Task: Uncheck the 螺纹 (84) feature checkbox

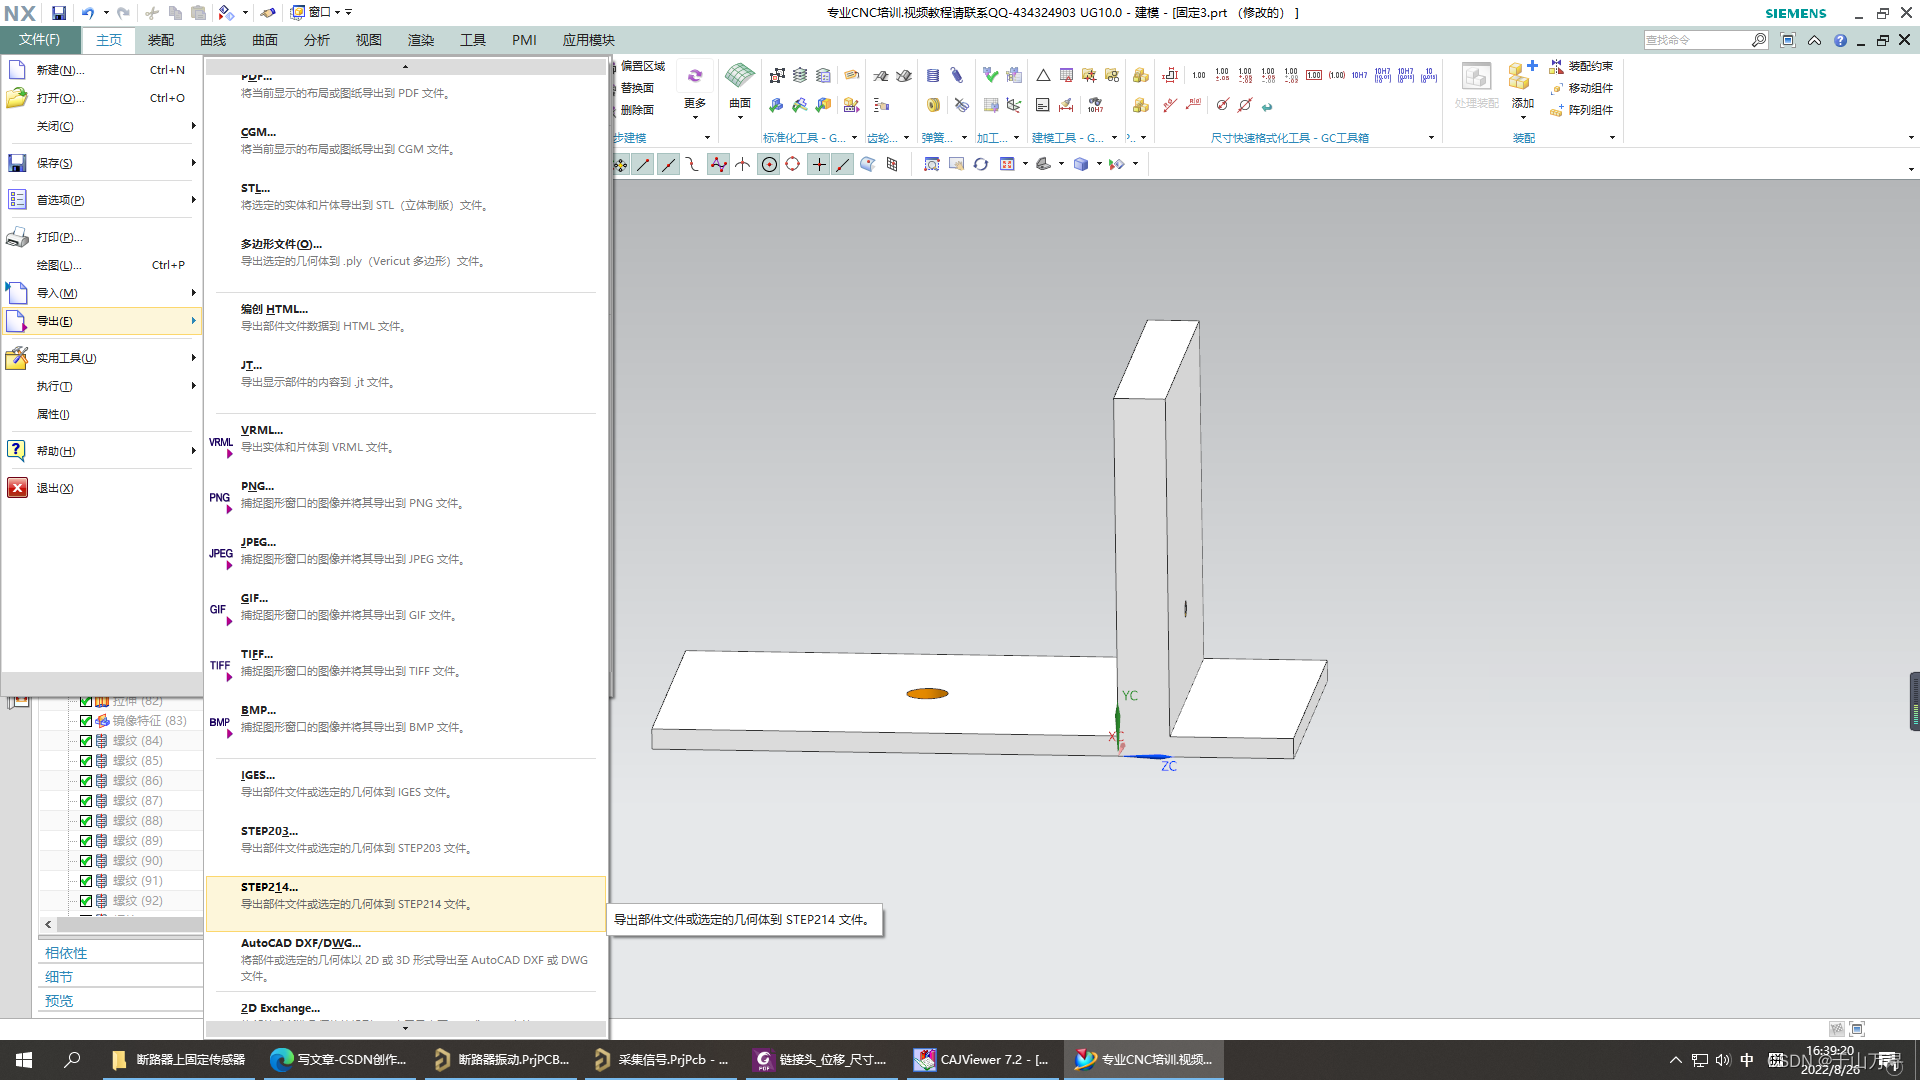Action: coord(86,741)
